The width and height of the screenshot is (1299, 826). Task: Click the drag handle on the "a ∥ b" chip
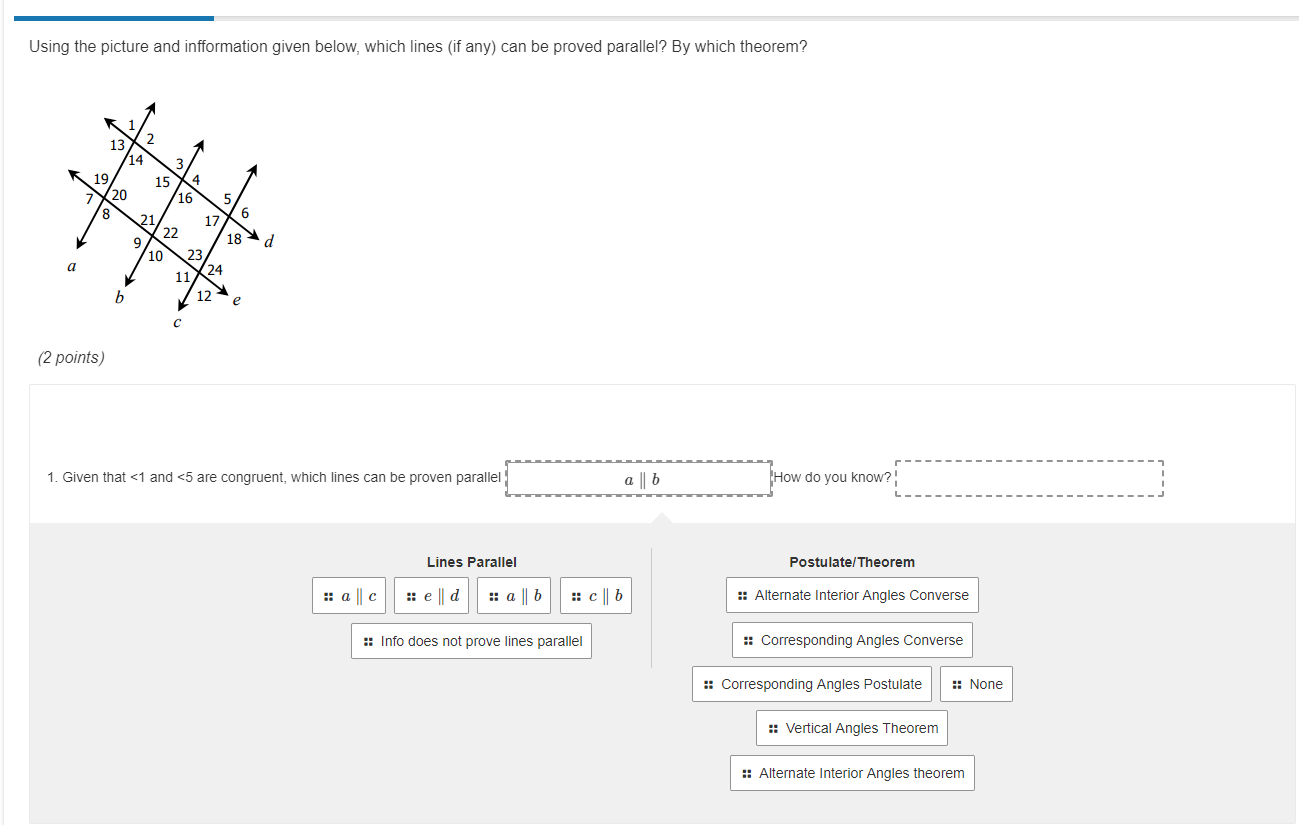[x=494, y=595]
